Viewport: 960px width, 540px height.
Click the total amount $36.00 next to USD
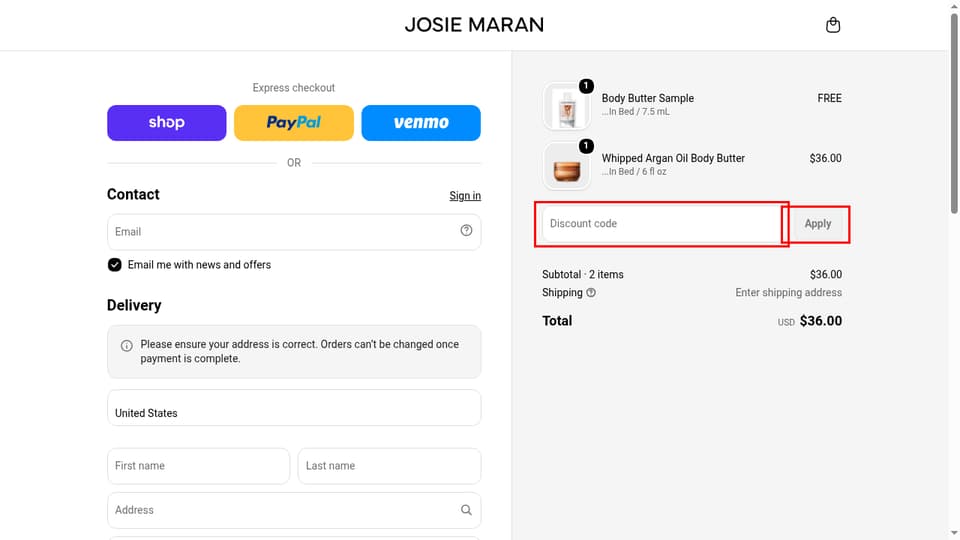point(821,321)
